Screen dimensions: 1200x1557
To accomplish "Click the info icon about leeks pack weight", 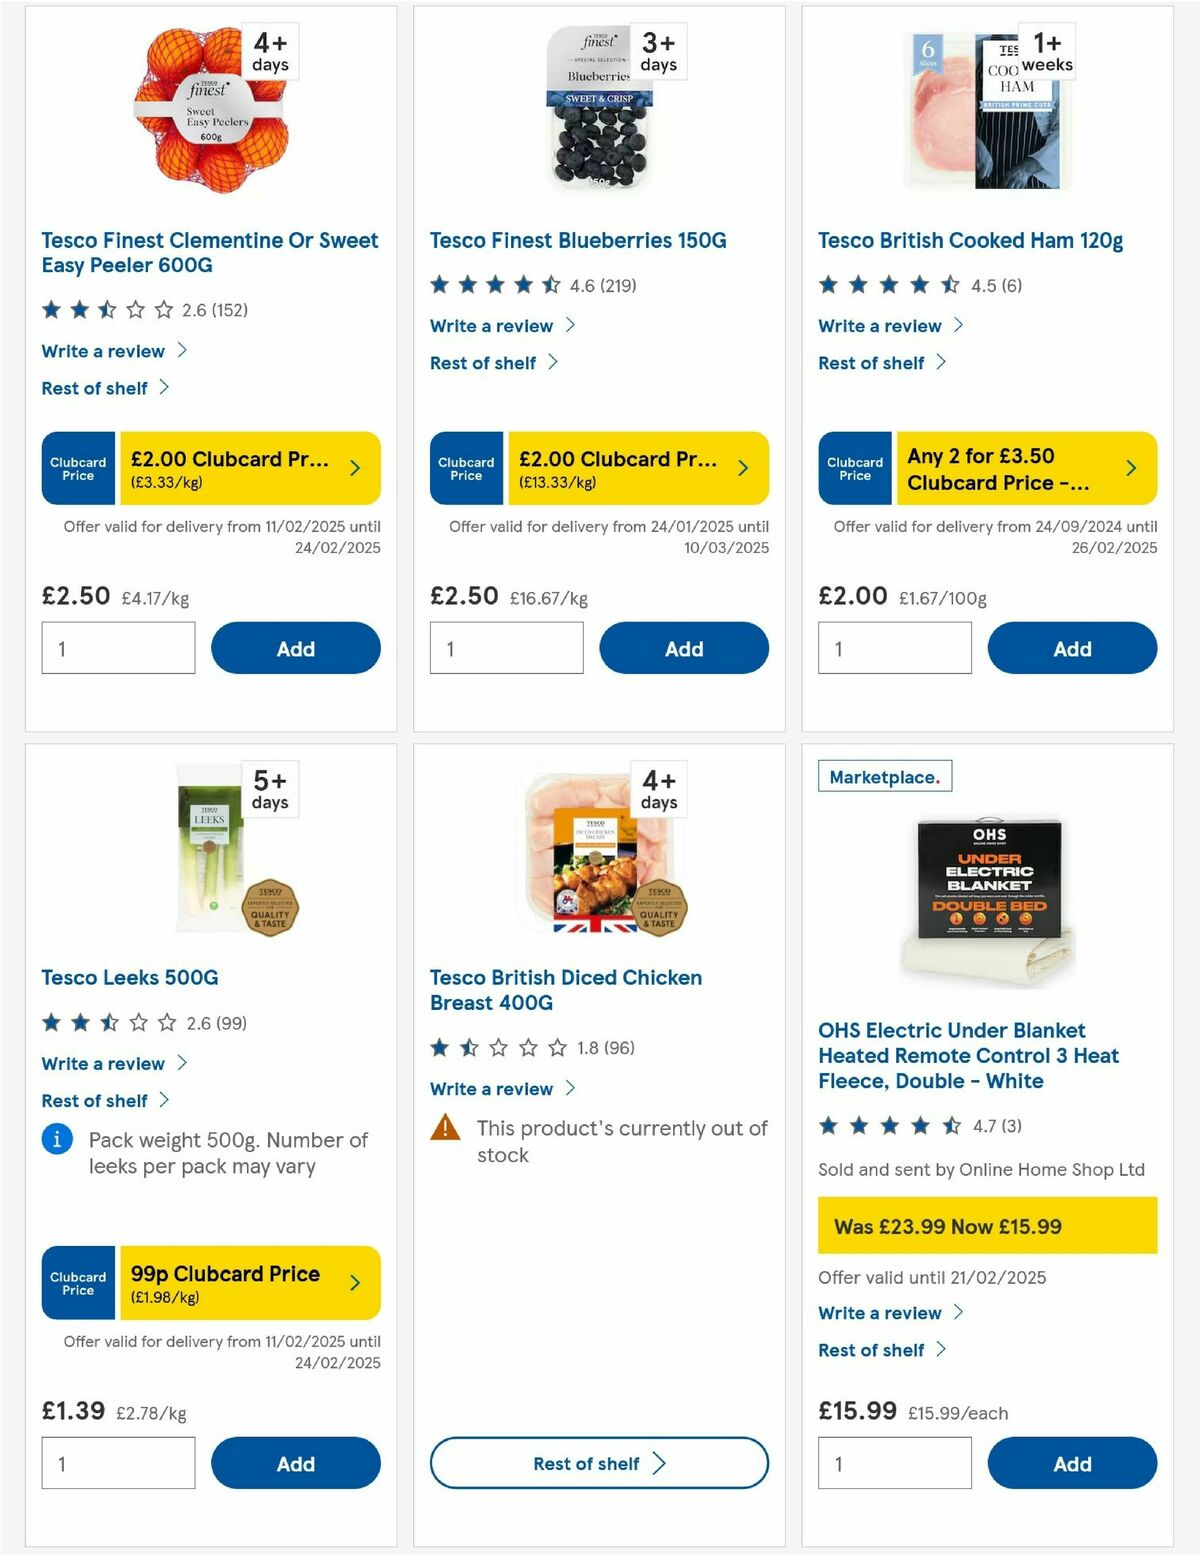I will 57,1139.
